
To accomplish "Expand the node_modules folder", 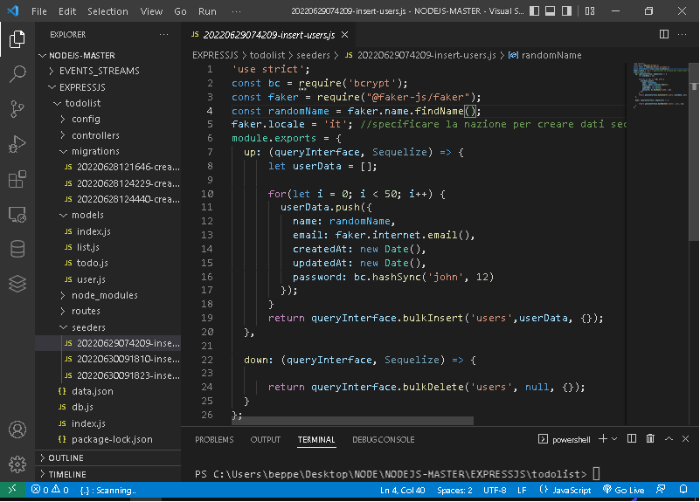I will [x=108, y=295].
